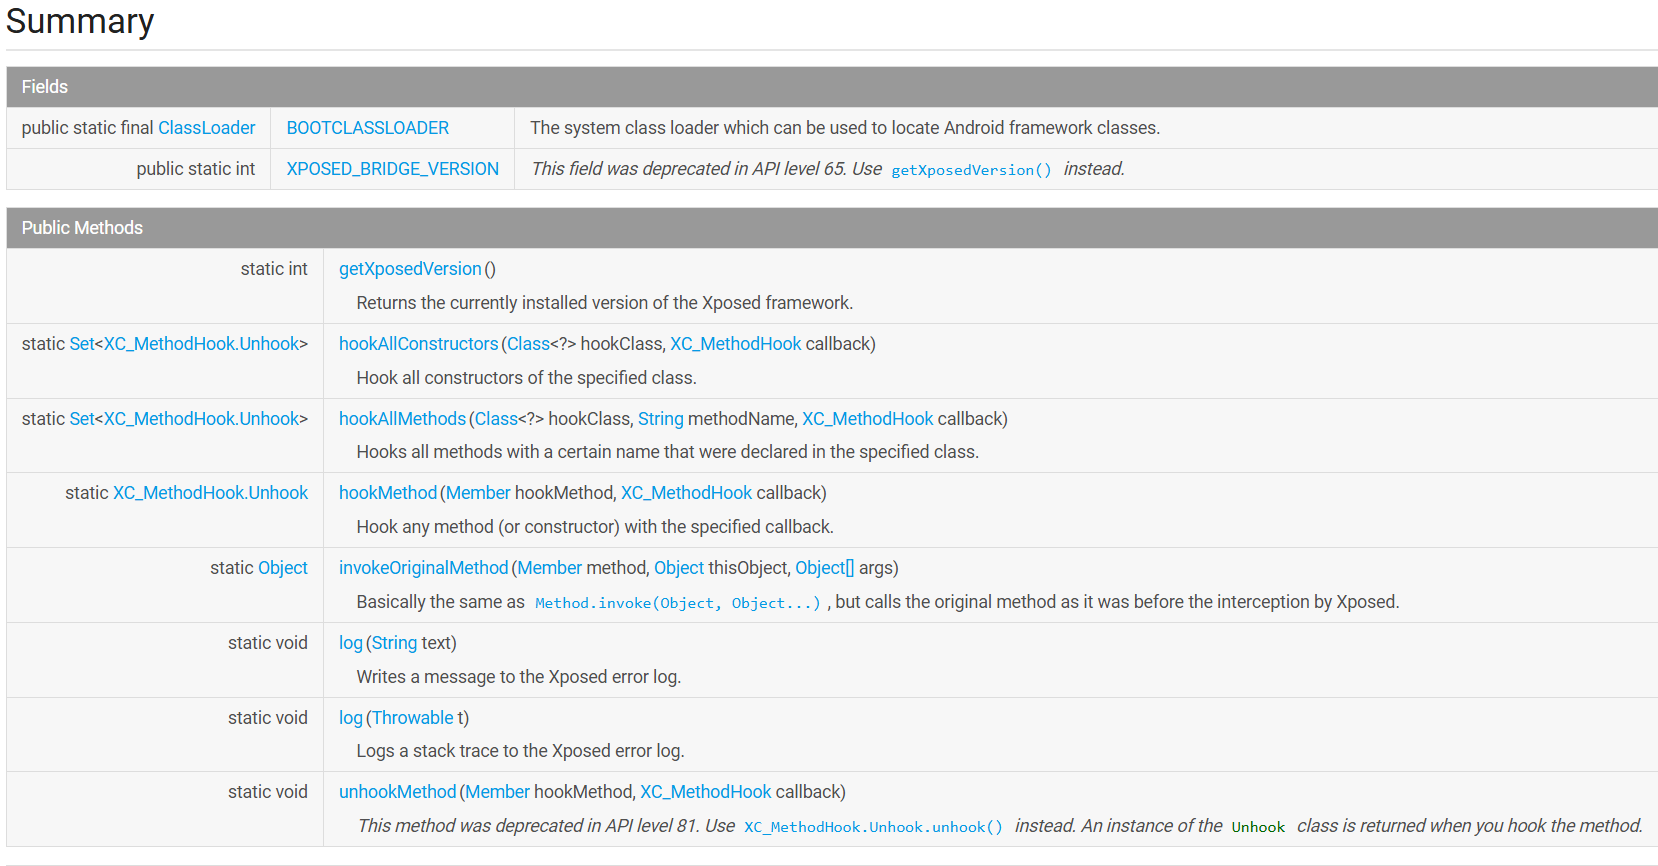This screenshot has width=1658, height=866.
Task: Open XC_MethodHook.Unhook return type of hookMethod
Action: click(x=210, y=493)
